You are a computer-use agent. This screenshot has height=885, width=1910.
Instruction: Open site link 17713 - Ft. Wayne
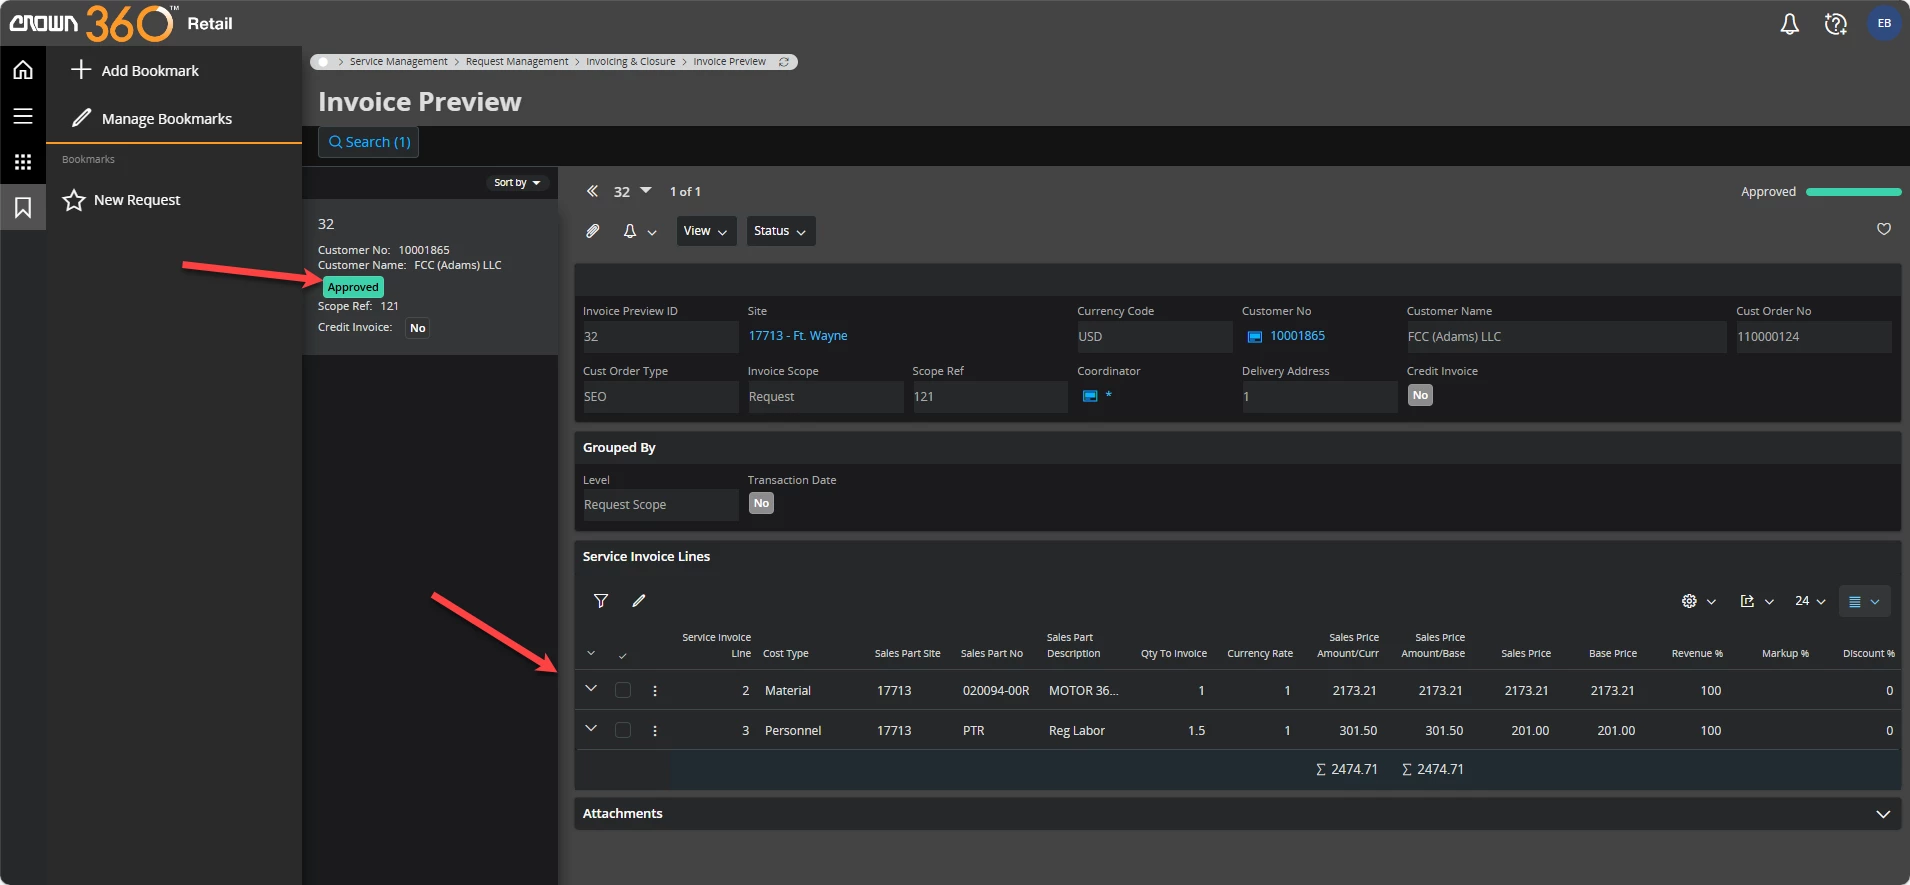pyautogui.click(x=797, y=336)
